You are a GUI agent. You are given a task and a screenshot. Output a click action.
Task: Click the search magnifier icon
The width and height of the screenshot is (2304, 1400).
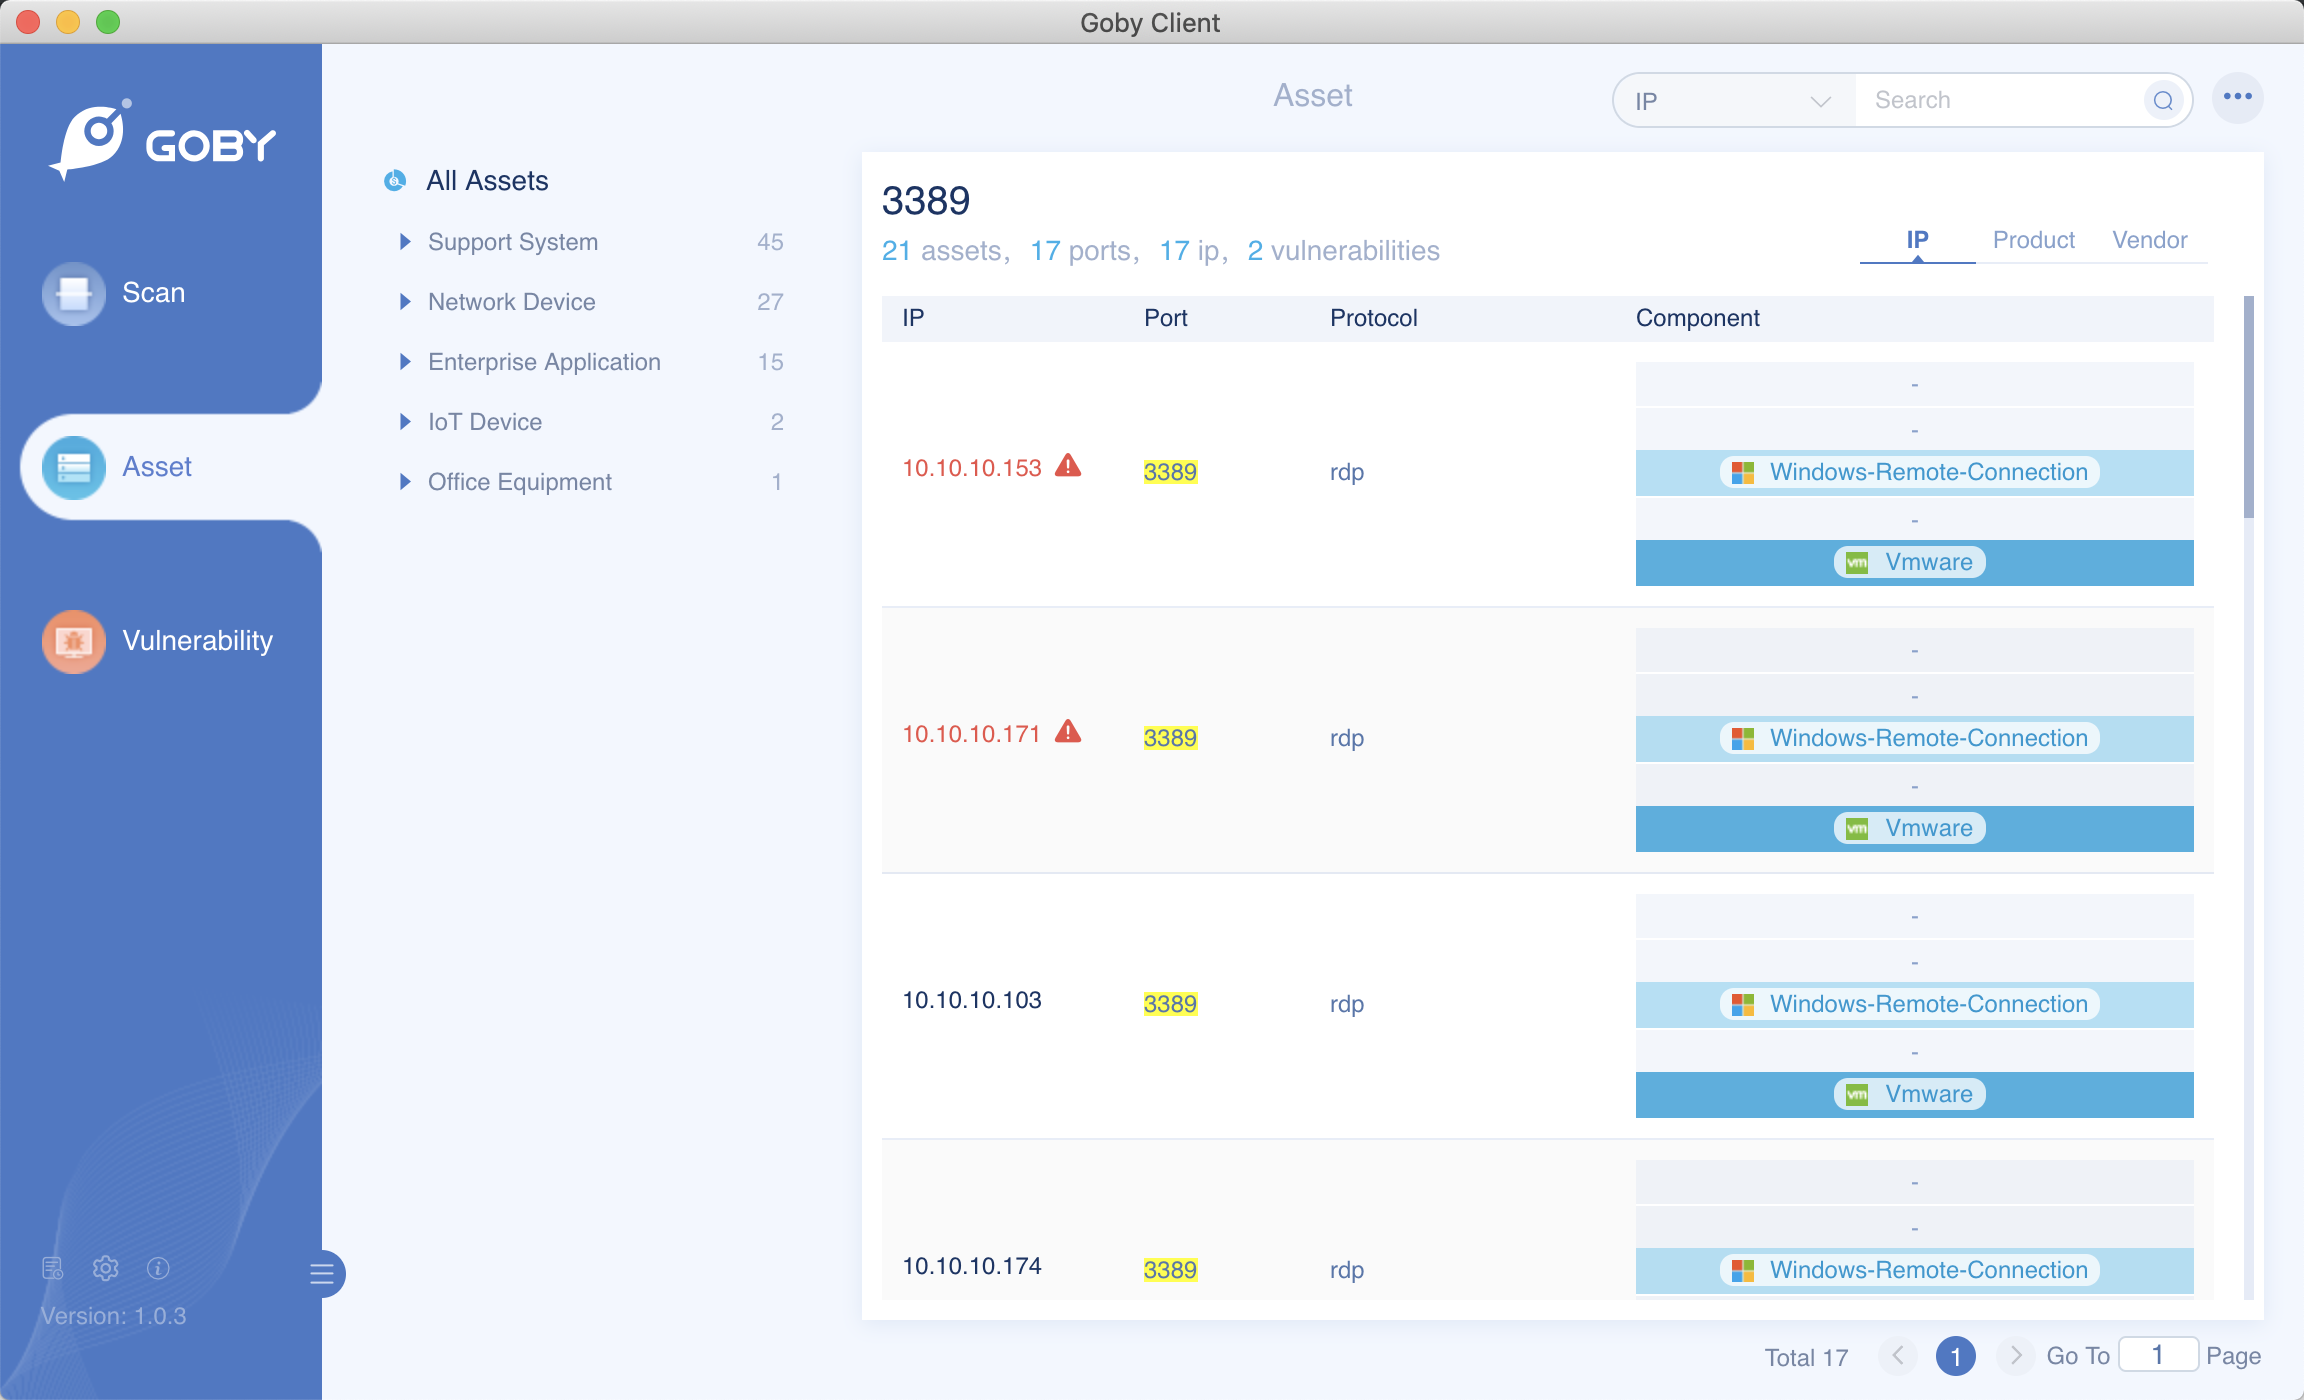(2163, 100)
